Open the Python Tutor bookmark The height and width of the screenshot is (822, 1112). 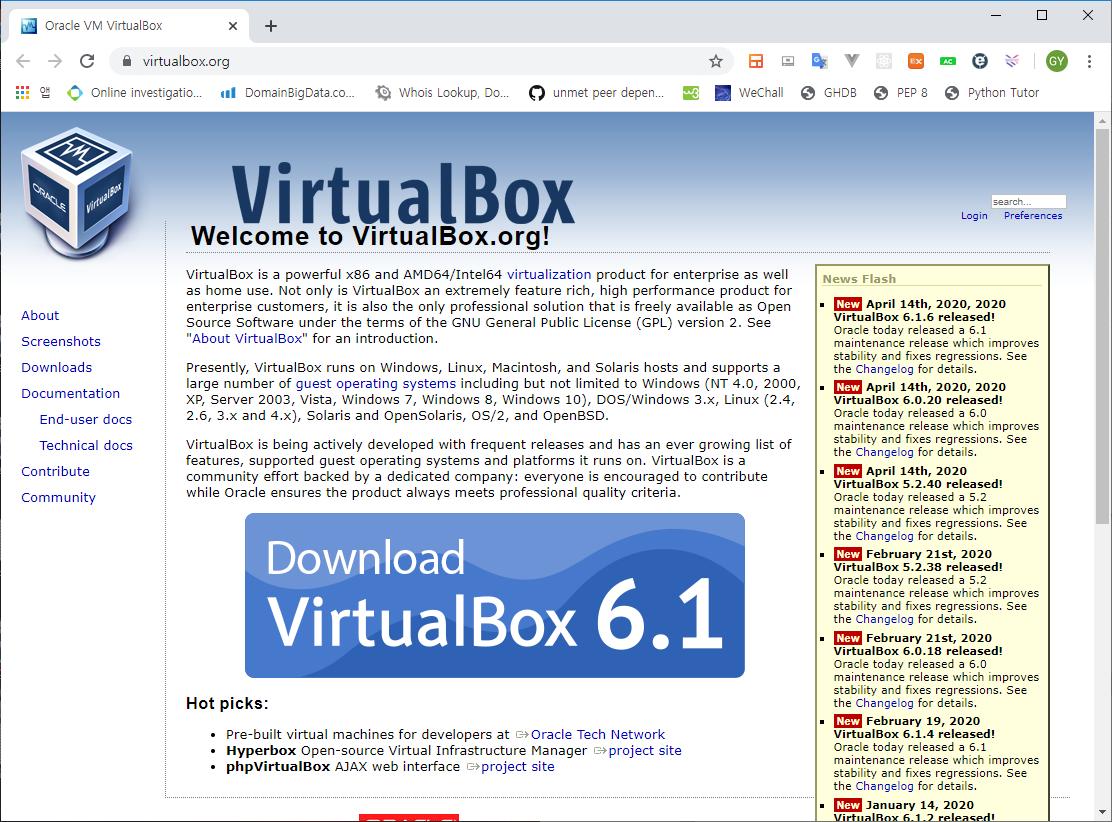coord(992,93)
